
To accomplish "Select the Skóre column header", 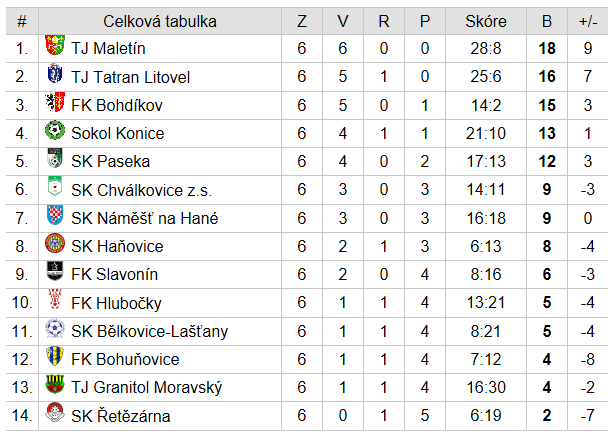I will pyautogui.click(x=486, y=21).
